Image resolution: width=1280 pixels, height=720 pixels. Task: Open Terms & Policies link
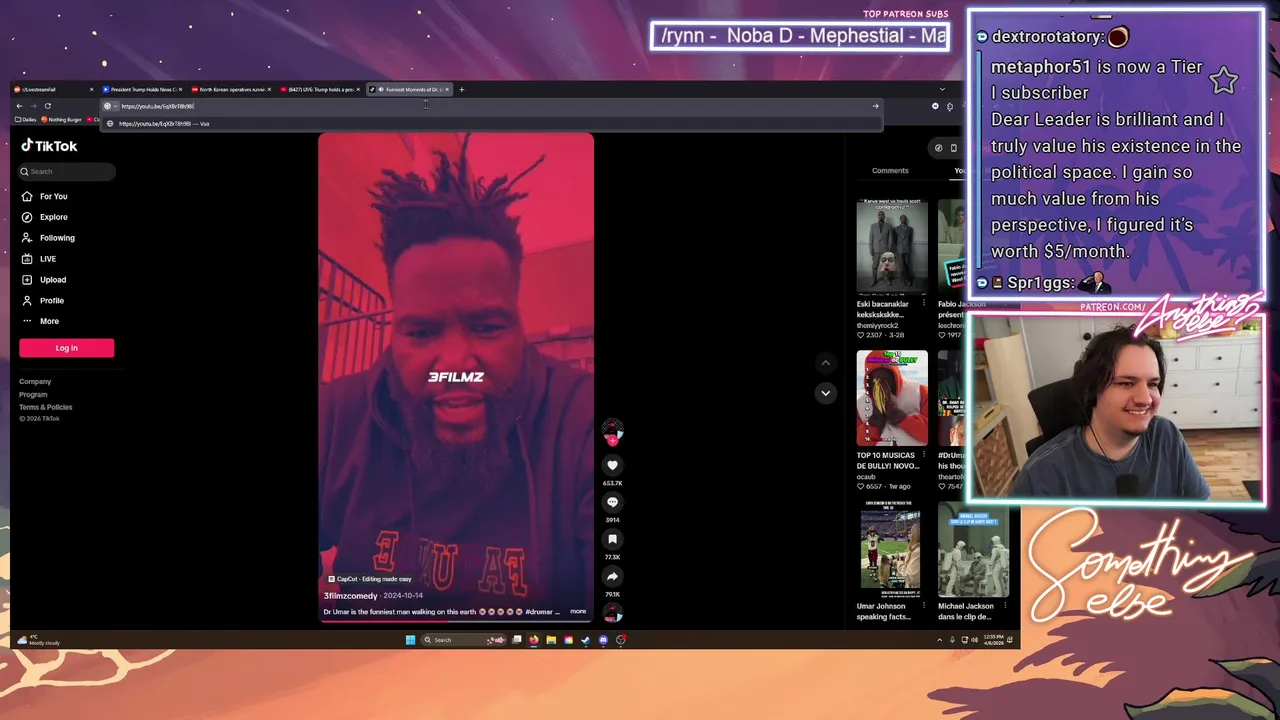pos(45,407)
